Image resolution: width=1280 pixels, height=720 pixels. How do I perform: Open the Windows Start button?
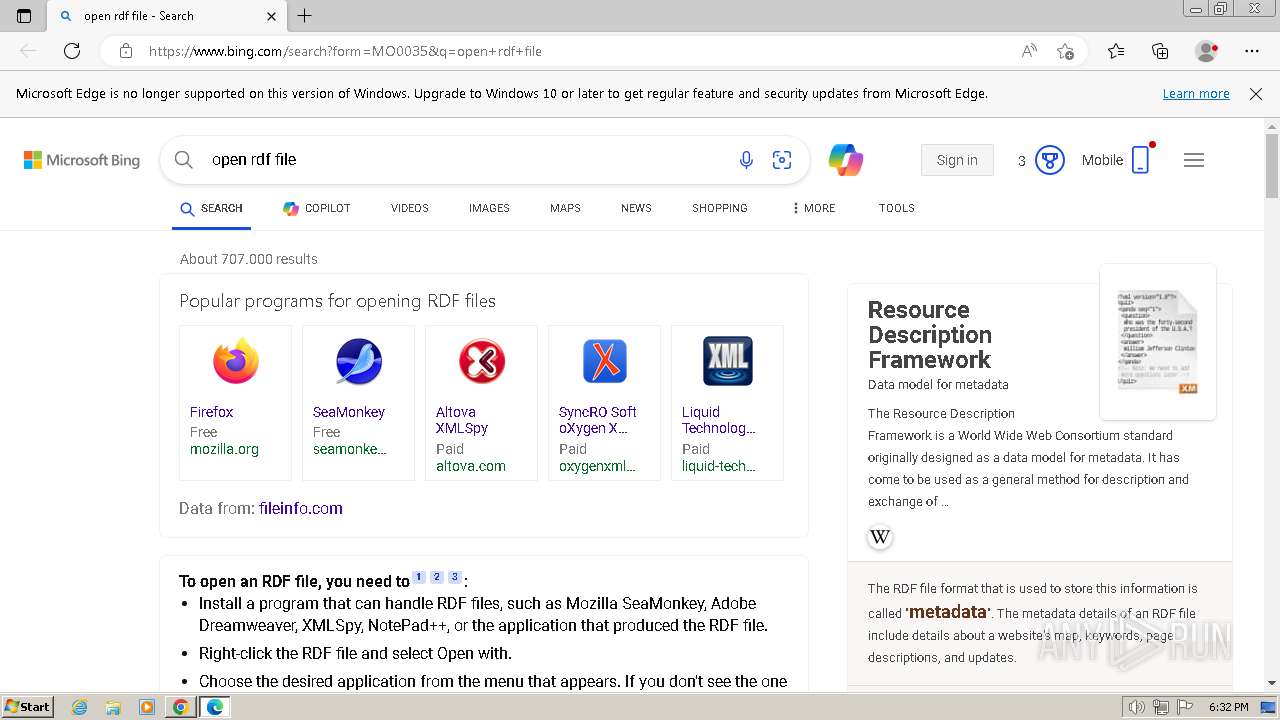28,706
